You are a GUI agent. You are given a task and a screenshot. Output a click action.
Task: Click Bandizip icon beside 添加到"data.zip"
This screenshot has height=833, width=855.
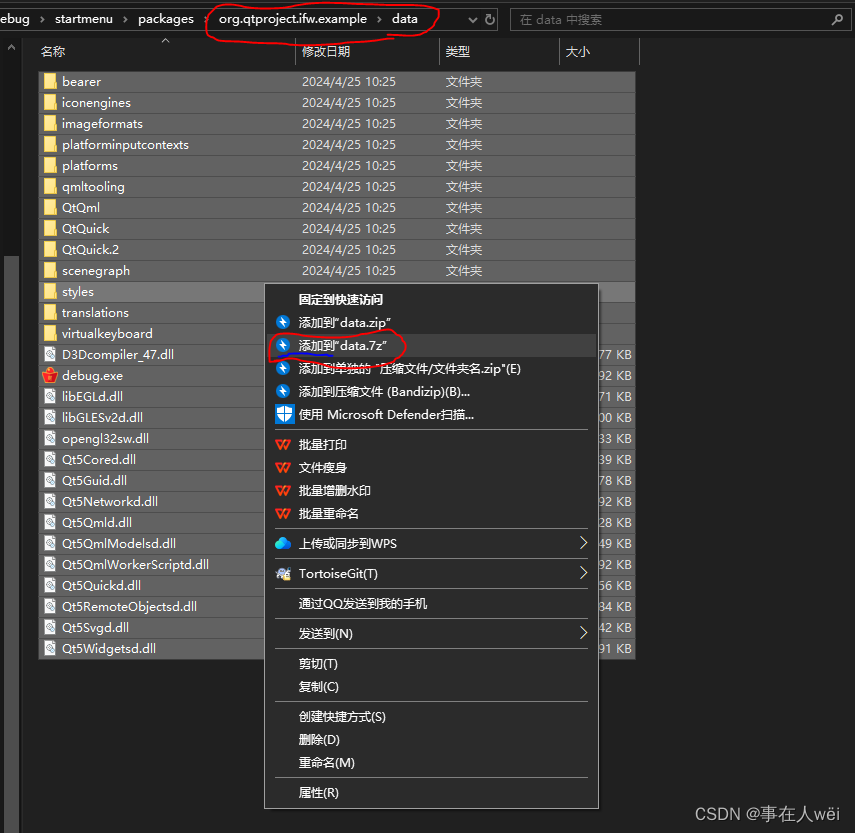click(x=283, y=322)
